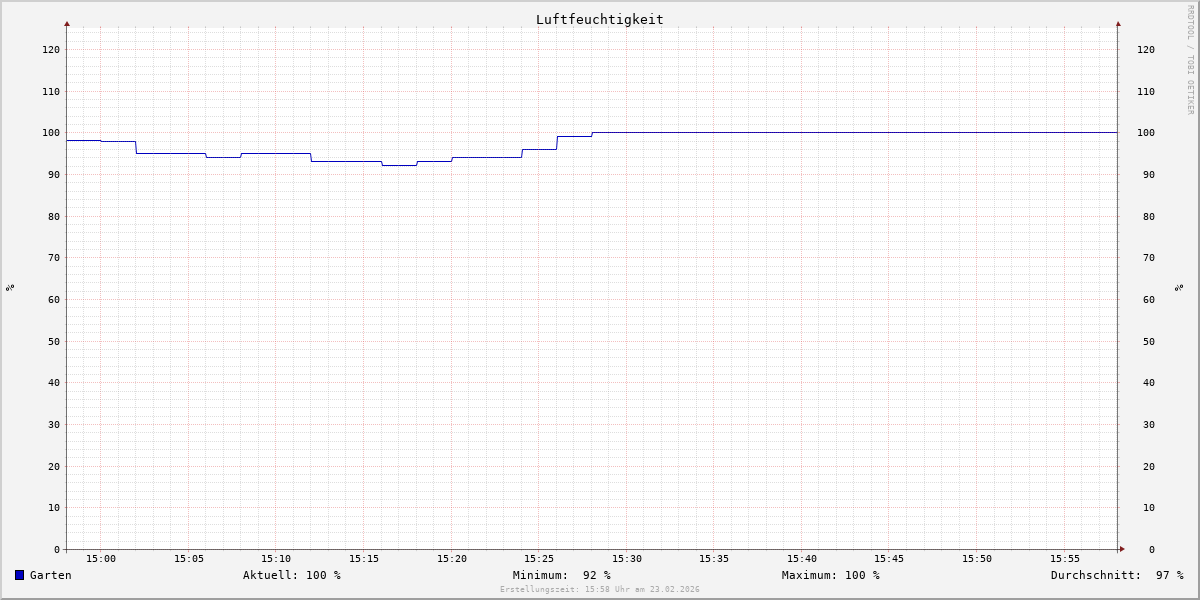Click the 100 label on the left axis
This screenshot has height=600, width=1200.
(51, 133)
